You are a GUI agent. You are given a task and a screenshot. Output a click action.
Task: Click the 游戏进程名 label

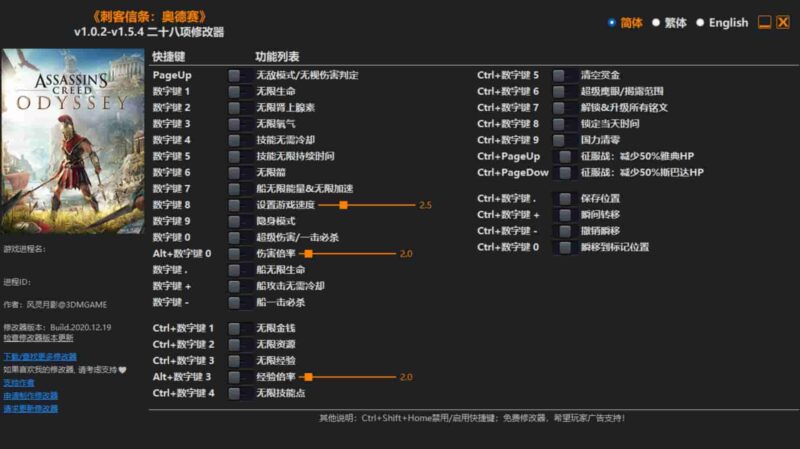tap(24, 249)
